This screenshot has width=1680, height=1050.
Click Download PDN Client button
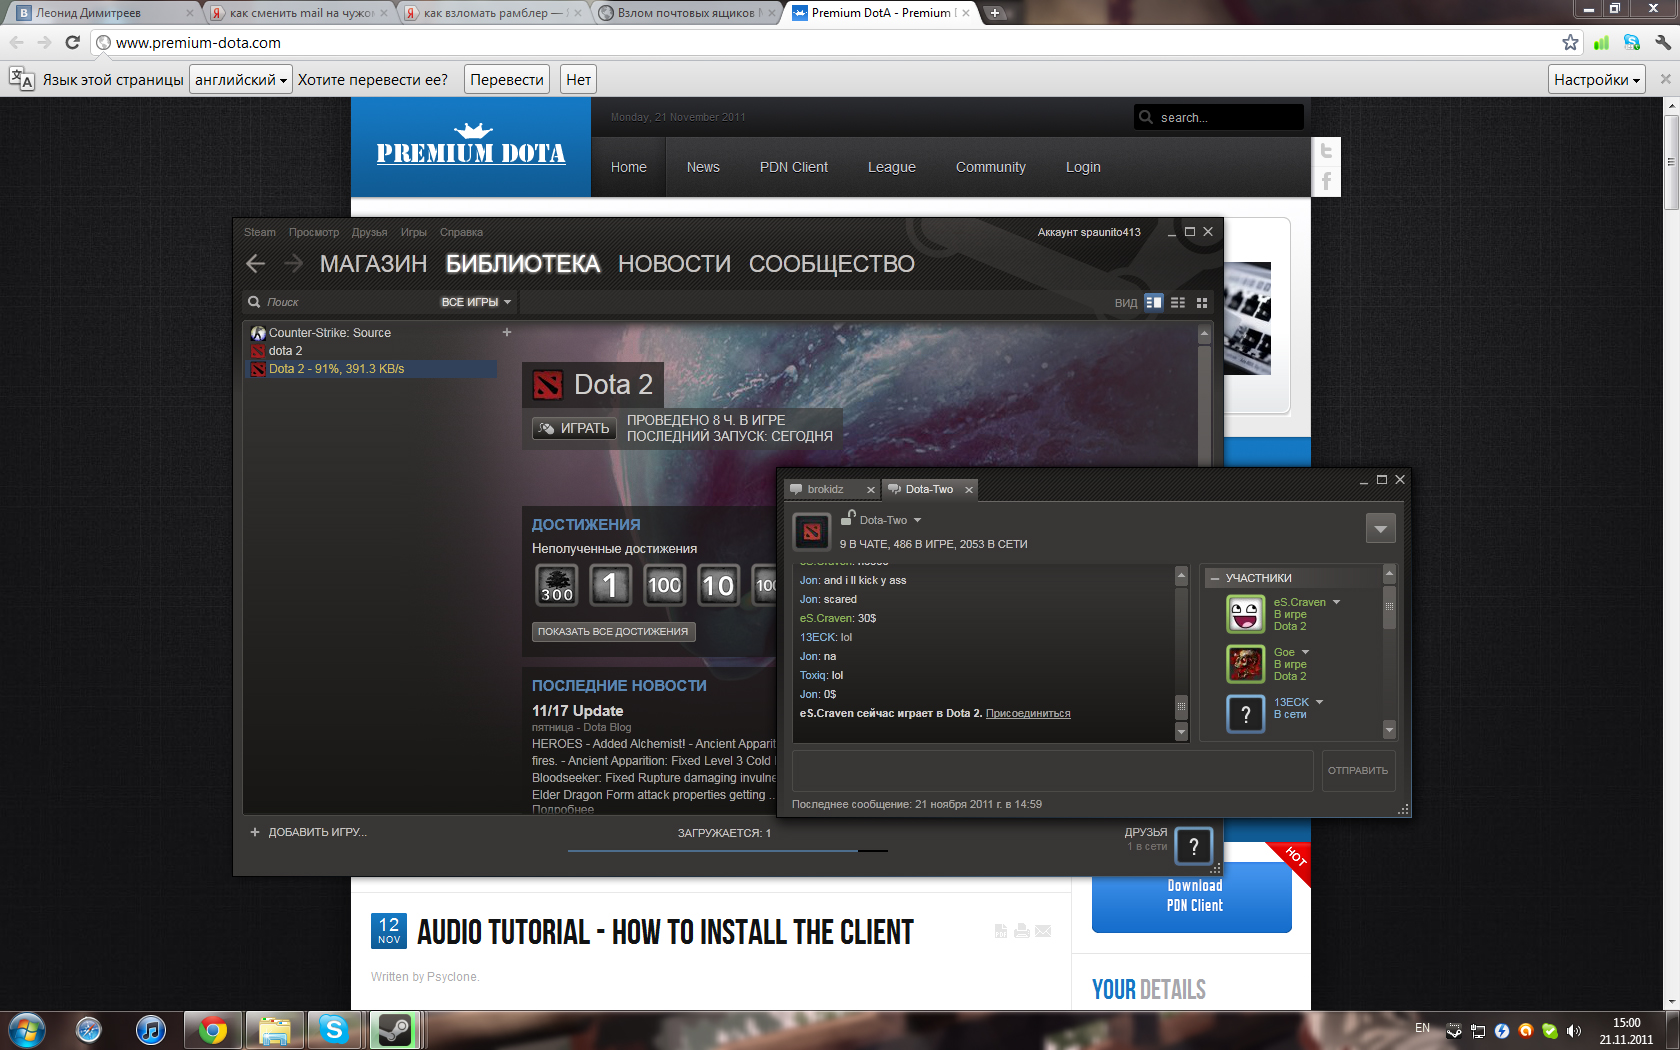pos(1192,896)
